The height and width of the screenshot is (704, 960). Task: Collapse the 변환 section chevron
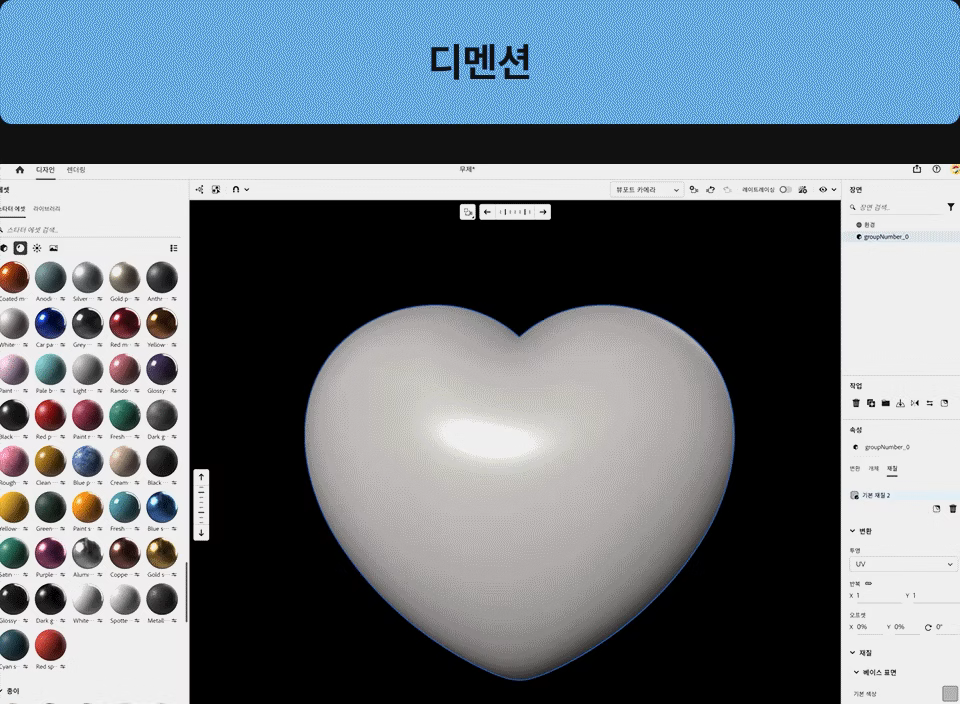[852, 531]
